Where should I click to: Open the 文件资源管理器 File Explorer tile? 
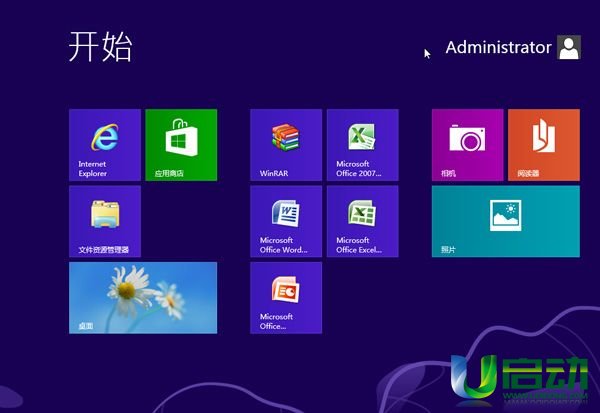coord(105,221)
